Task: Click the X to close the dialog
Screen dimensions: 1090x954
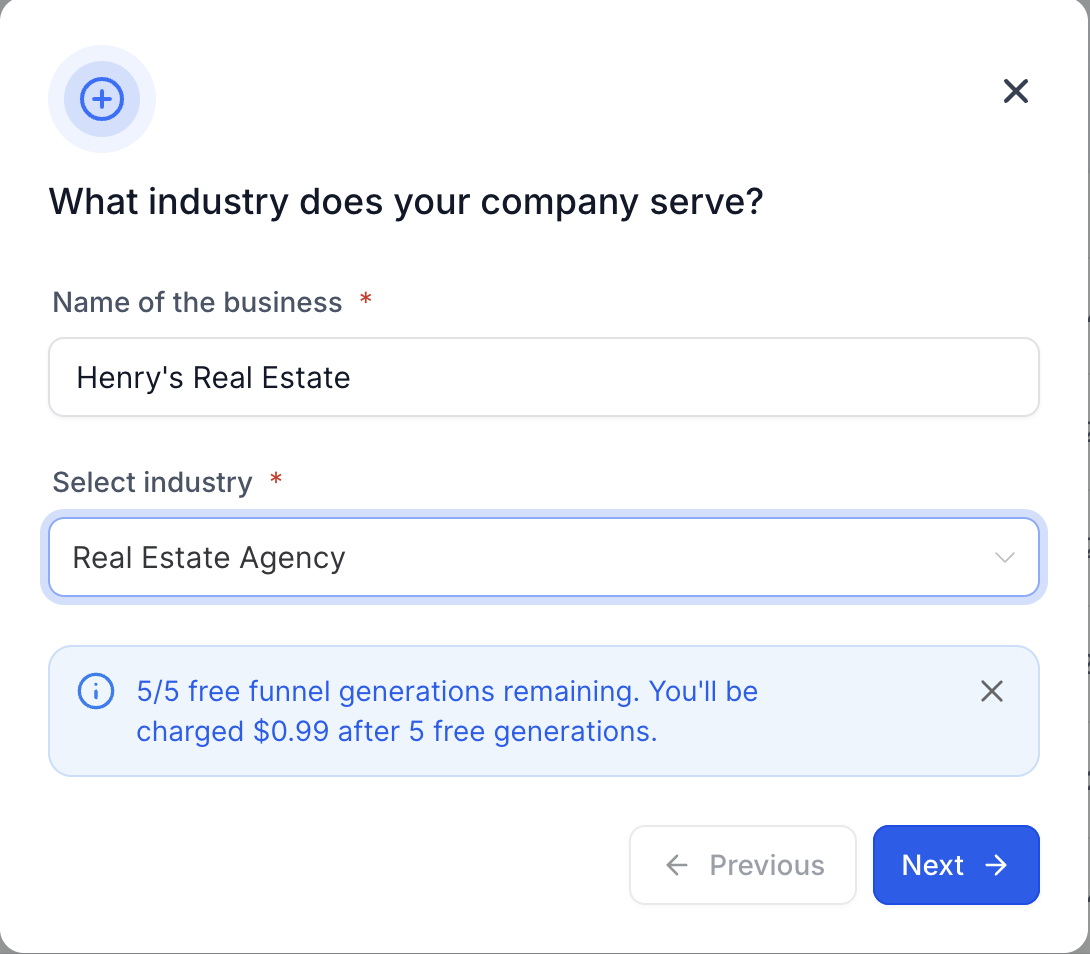Action: [x=1016, y=91]
